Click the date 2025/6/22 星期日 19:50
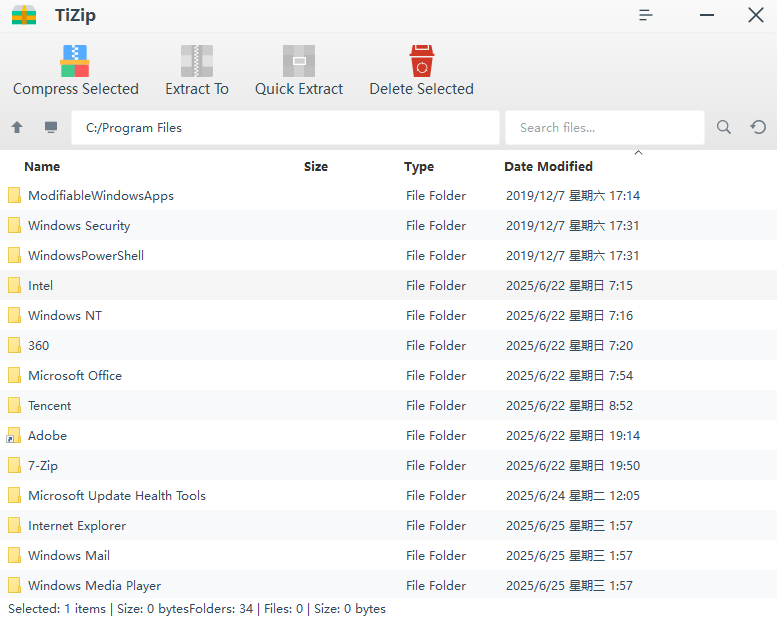This screenshot has height=617, width=777. 573,465
